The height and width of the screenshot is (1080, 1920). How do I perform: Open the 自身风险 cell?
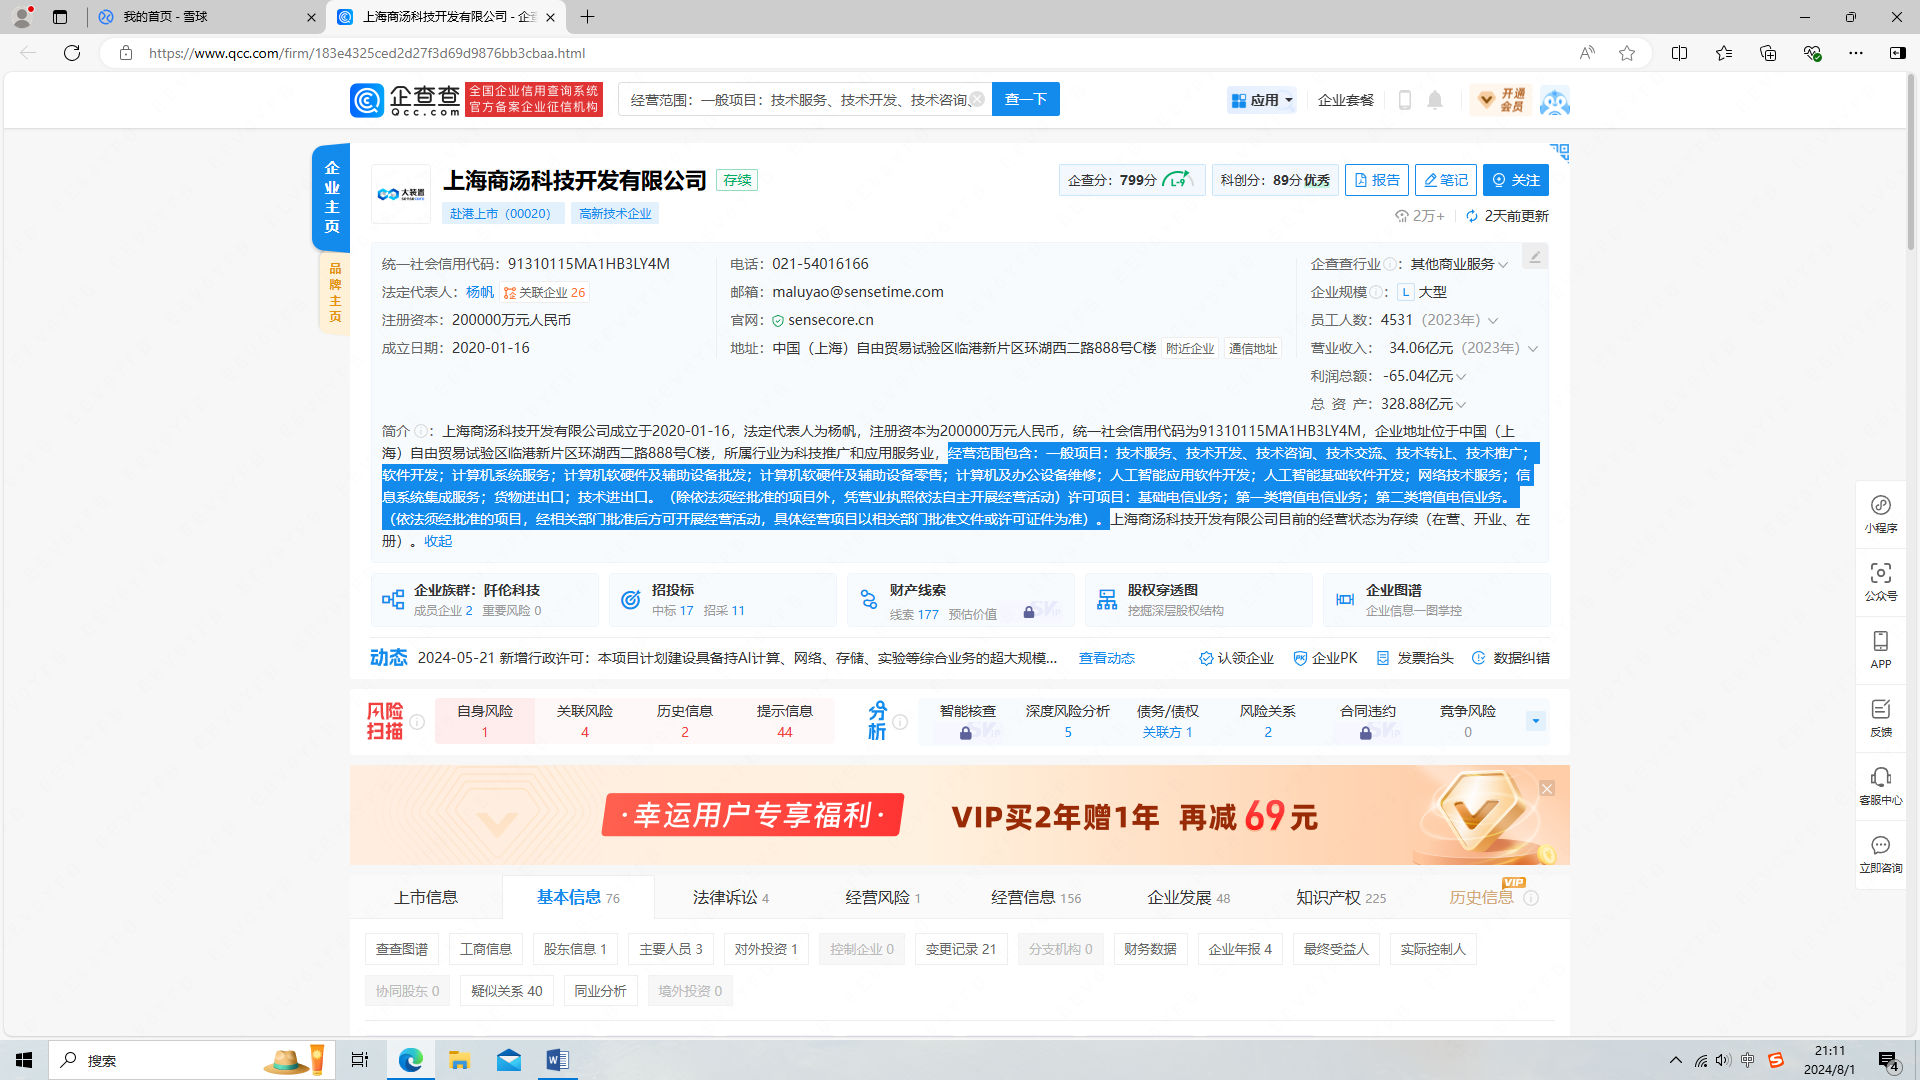point(485,721)
